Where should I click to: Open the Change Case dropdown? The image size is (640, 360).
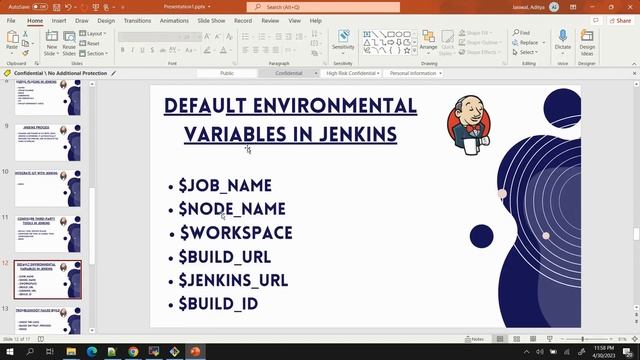190,50
